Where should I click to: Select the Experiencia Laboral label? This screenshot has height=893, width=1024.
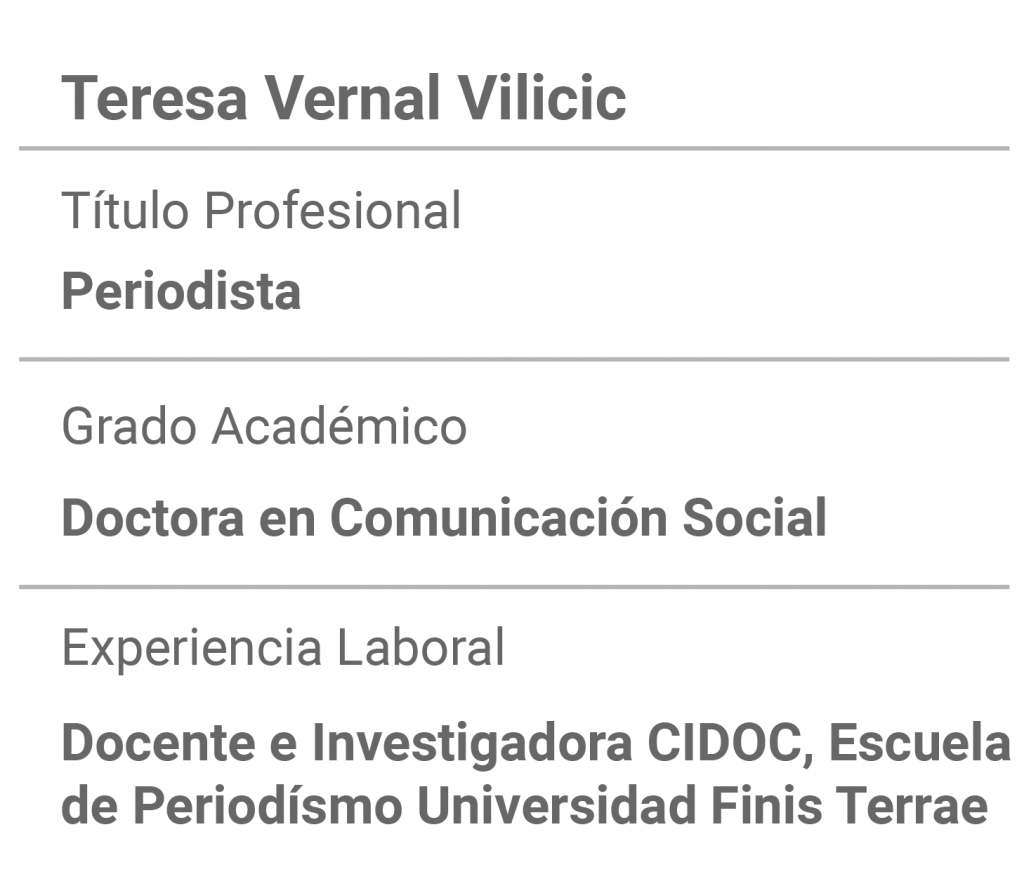pos(283,648)
